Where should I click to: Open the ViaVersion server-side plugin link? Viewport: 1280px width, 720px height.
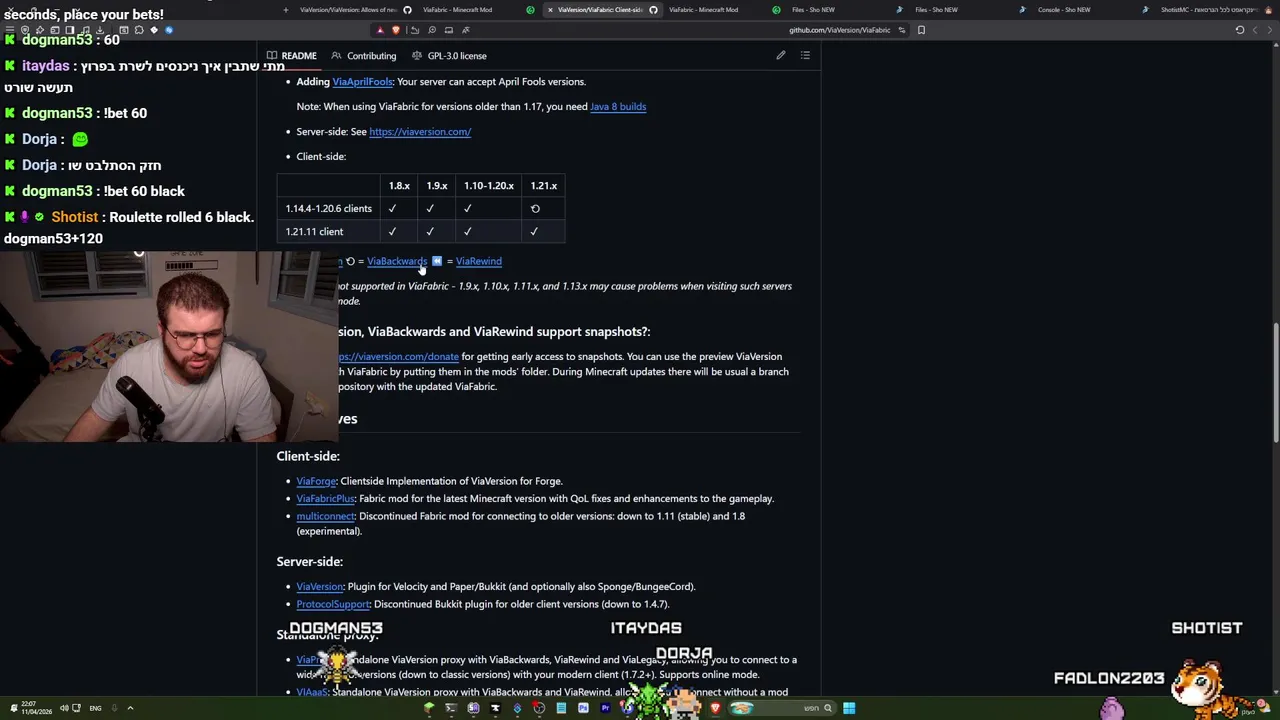click(x=320, y=587)
